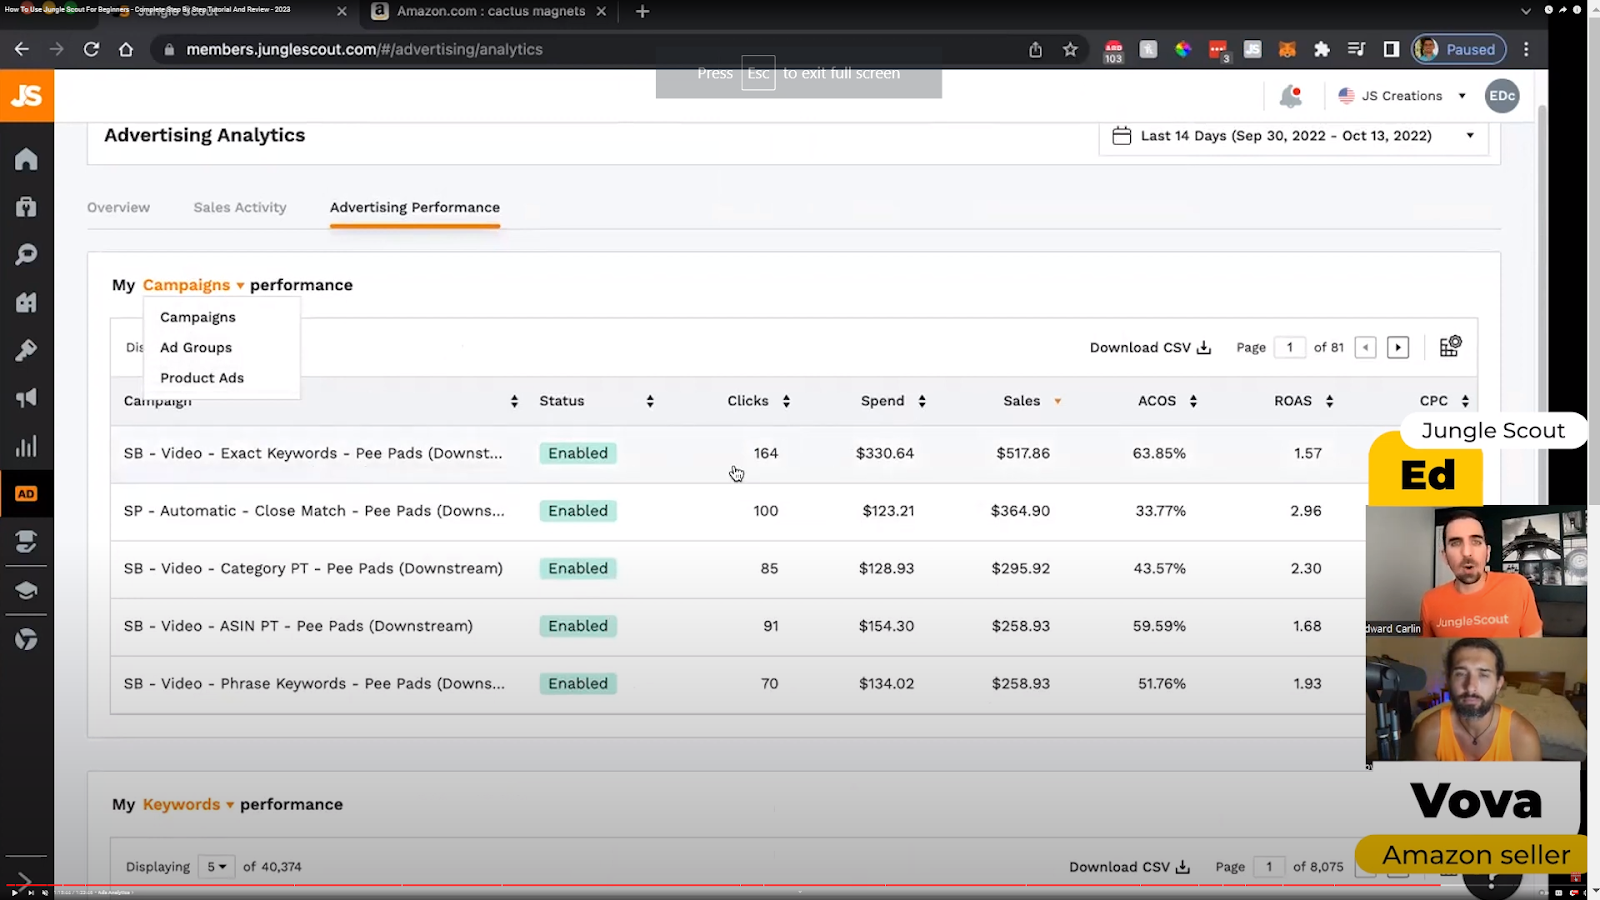Download CSV of campaigns performance
Viewport: 1600px width, 900px height.
point(1150,348)
